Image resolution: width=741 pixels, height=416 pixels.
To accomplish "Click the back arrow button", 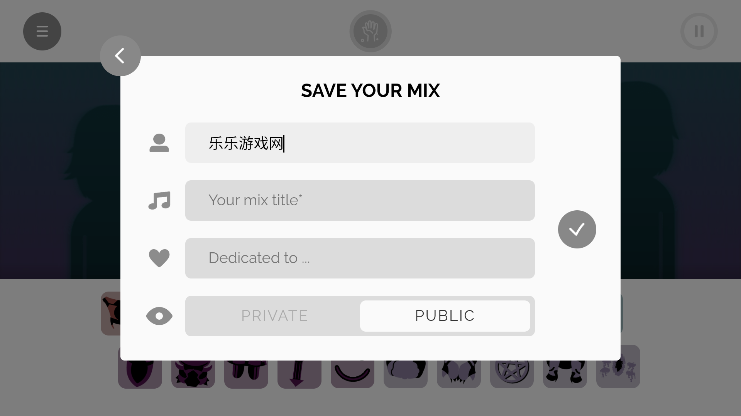I will click(x=120, y=56).
